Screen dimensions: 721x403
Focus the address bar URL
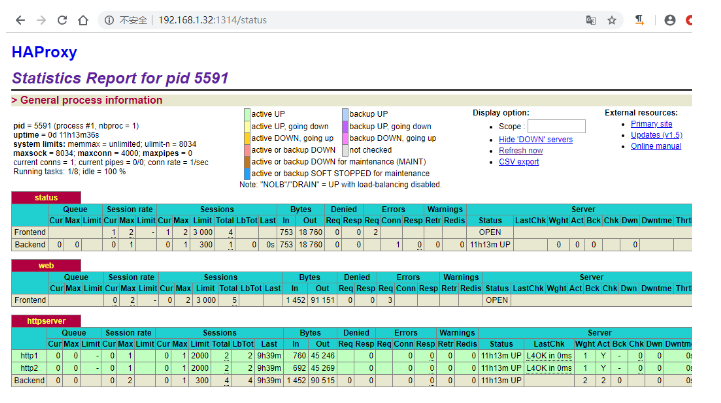point(212,20)
